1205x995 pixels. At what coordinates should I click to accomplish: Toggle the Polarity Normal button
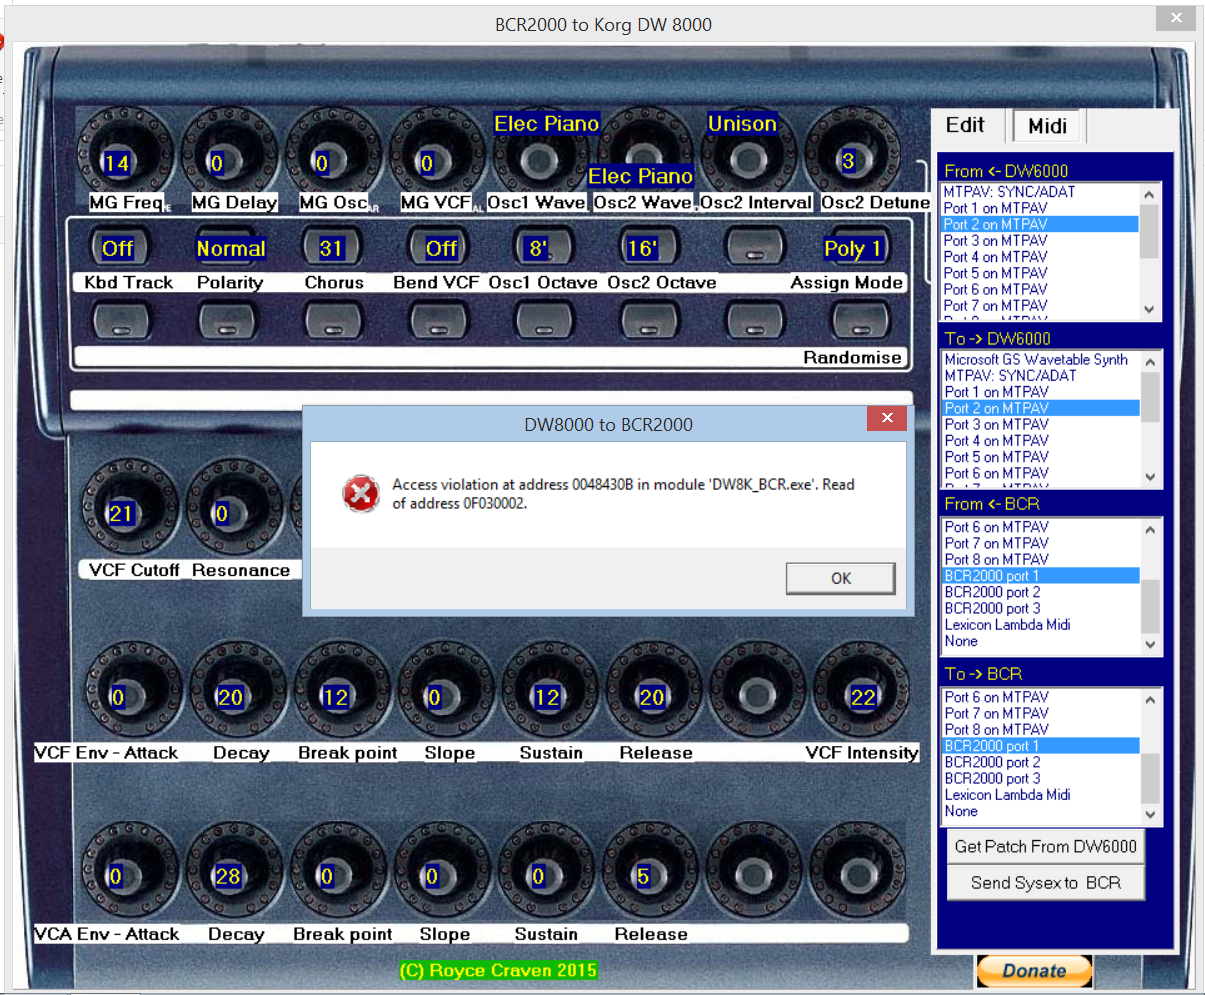click(230, 248)
